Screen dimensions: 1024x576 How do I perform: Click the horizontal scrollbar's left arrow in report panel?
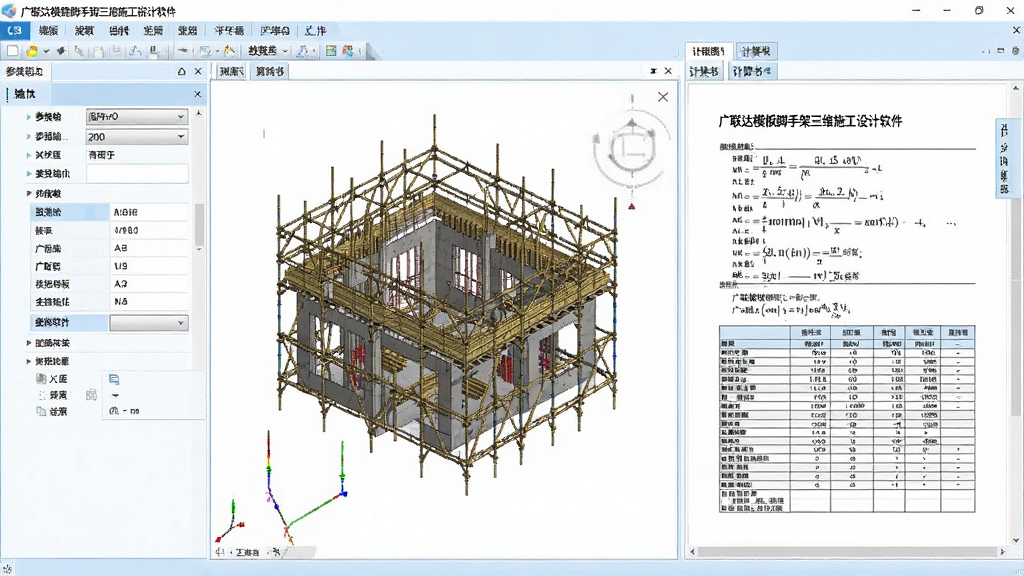click(x=692, y=552)
